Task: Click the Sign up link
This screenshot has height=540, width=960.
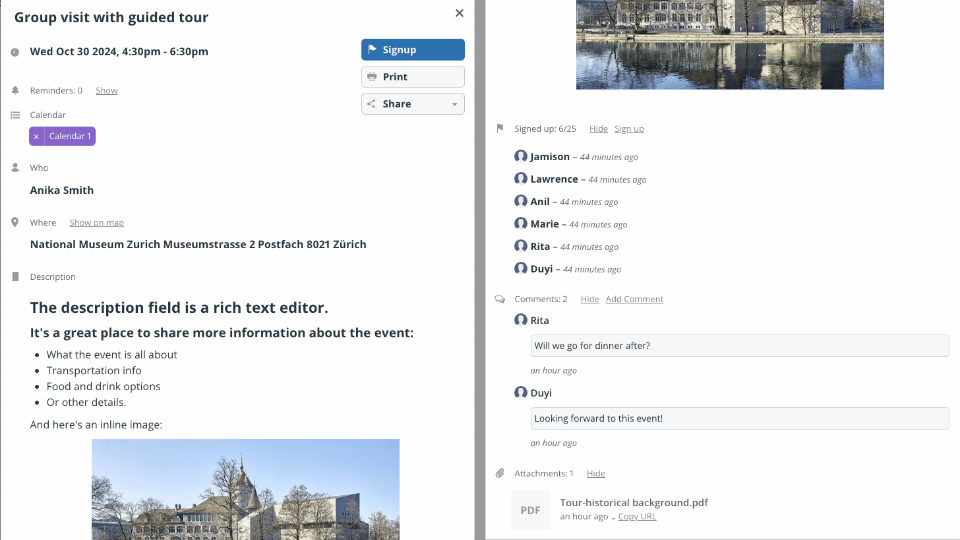Action: pyautogui.click(x=629, y=129)
